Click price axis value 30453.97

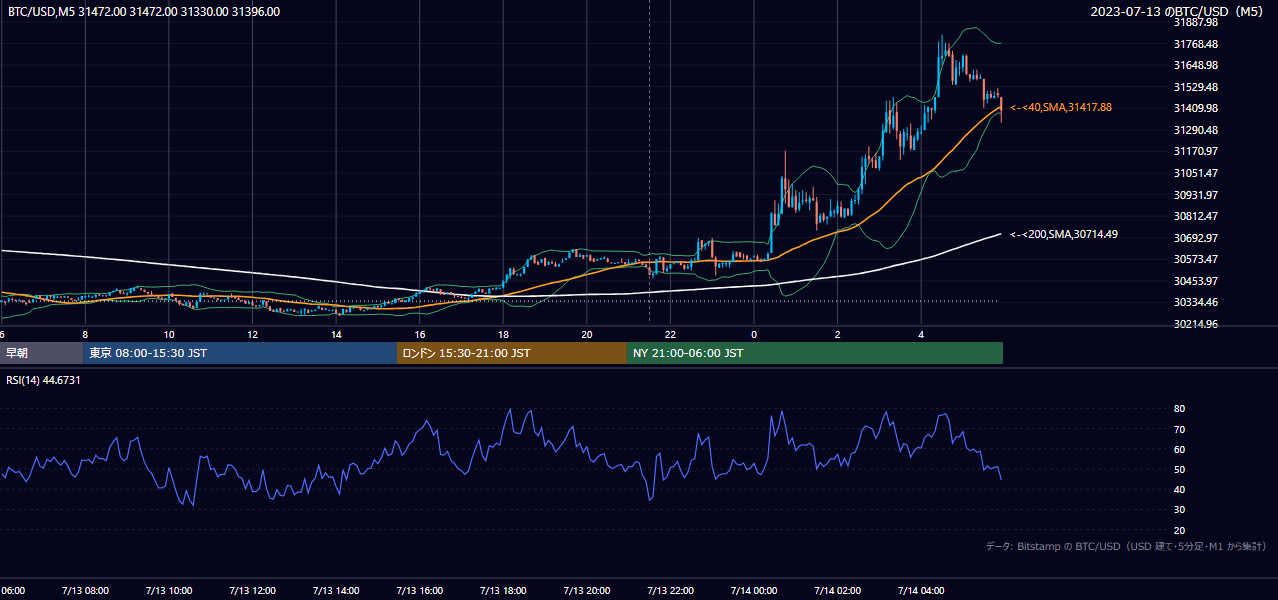(1196, 281)
